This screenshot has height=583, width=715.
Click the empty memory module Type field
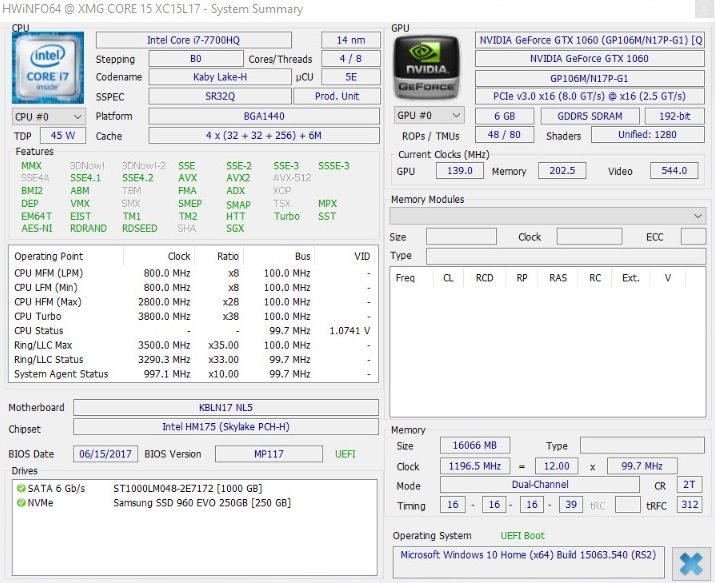coord(566,256)
